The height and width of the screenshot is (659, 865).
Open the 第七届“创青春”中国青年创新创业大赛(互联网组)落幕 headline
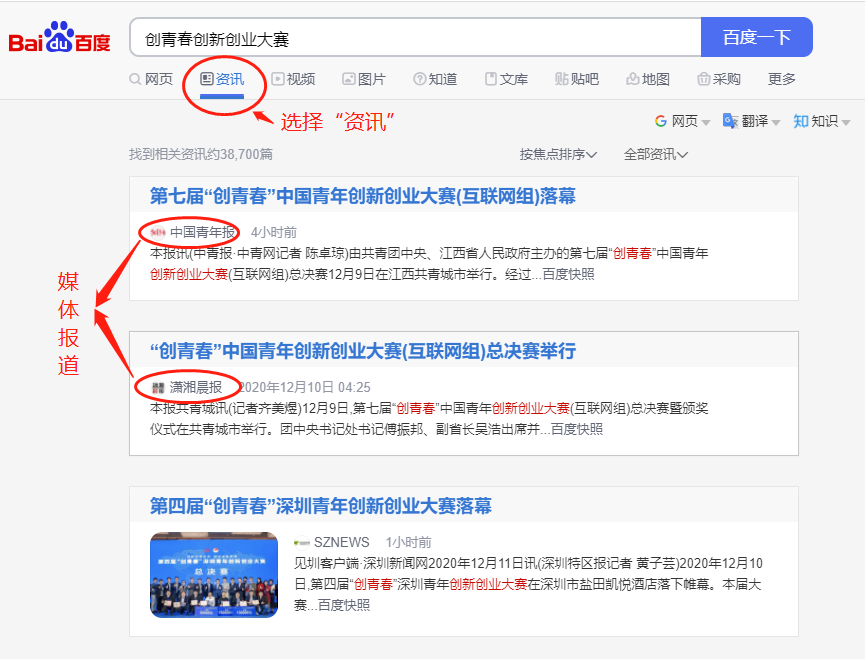pyautogui.click(x=362, y=196)
